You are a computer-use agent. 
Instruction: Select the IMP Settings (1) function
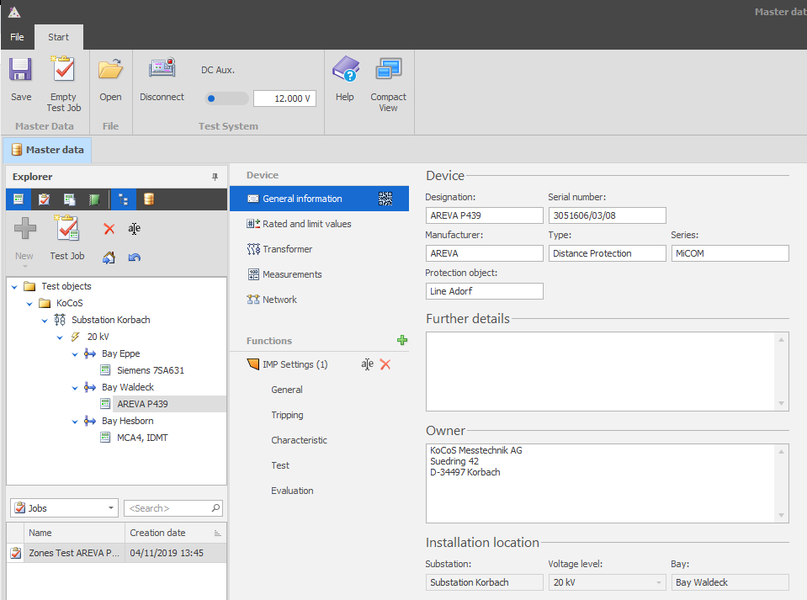click(295, 364)
